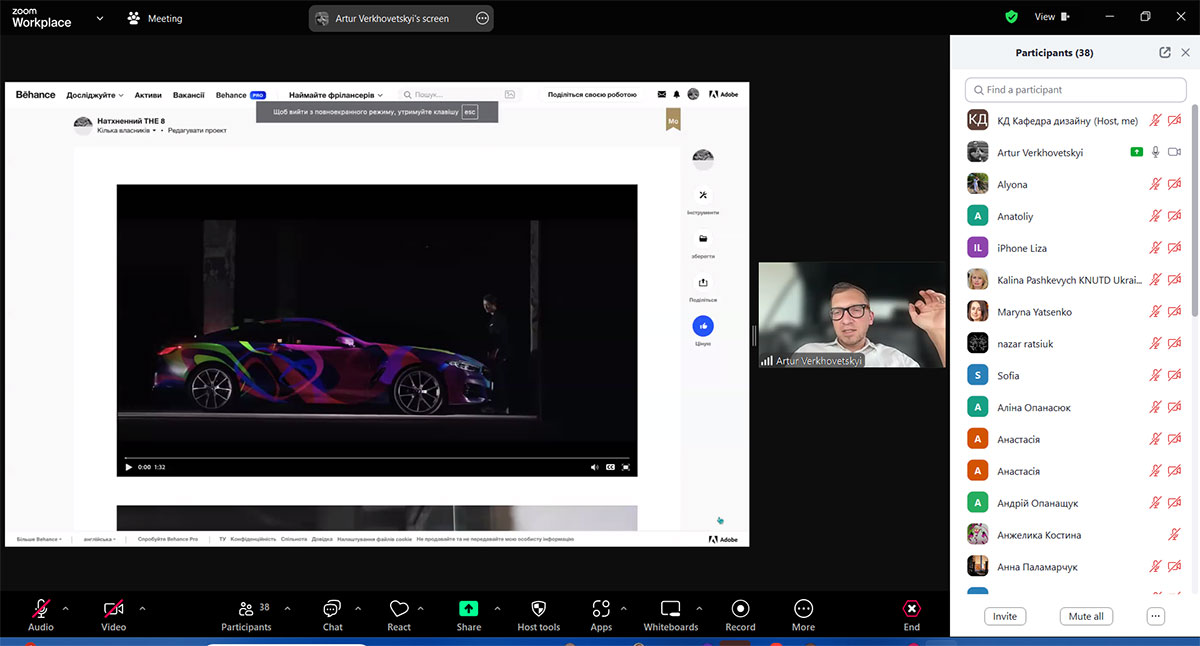The width and height of the screenshot is (1200, 646).
Task: Click Behance share icon in sidebar
Action: point(703,282)
